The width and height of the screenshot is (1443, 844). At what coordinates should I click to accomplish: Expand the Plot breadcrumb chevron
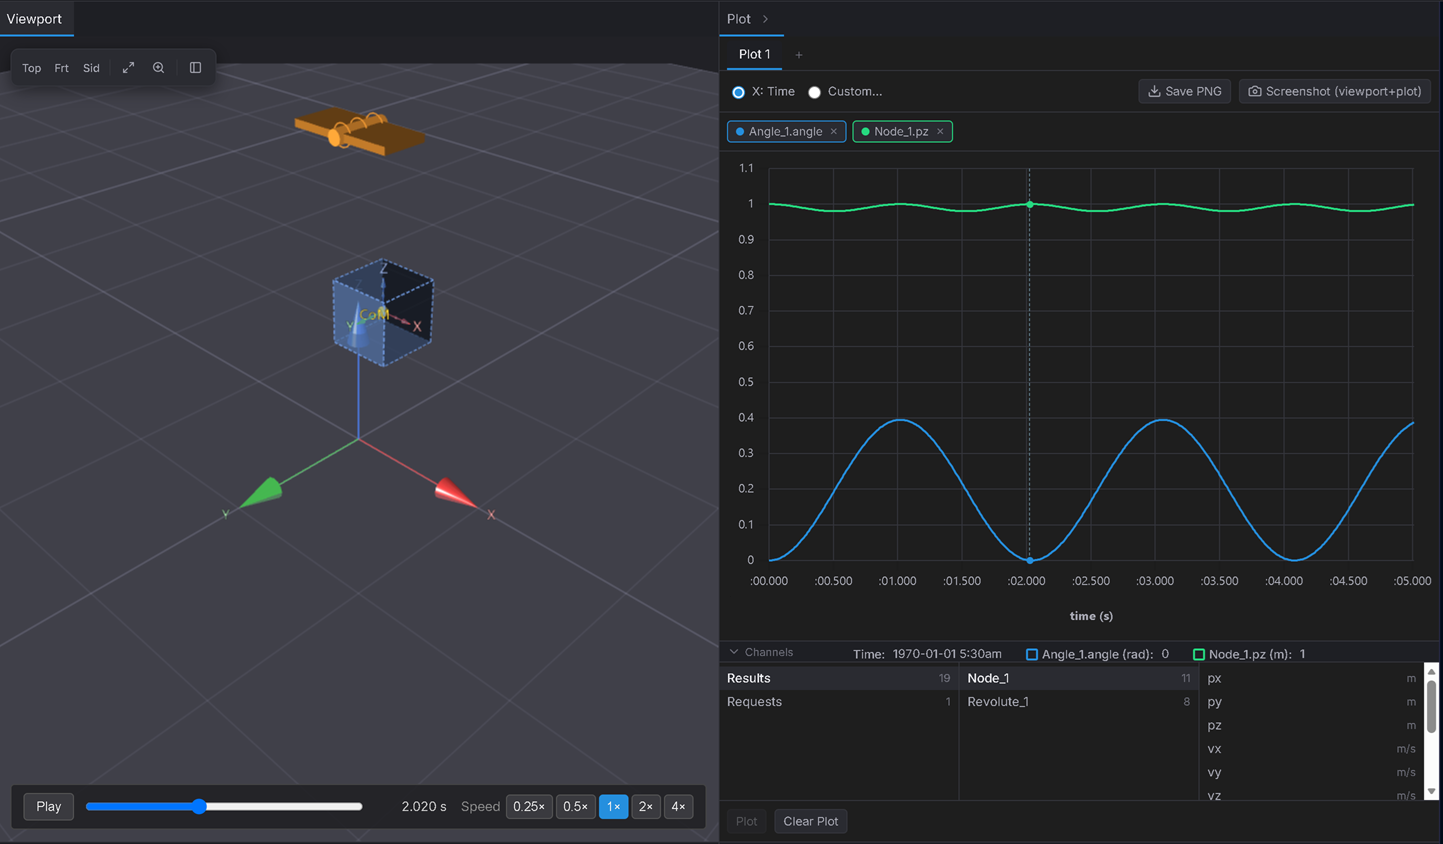point(766,19)
